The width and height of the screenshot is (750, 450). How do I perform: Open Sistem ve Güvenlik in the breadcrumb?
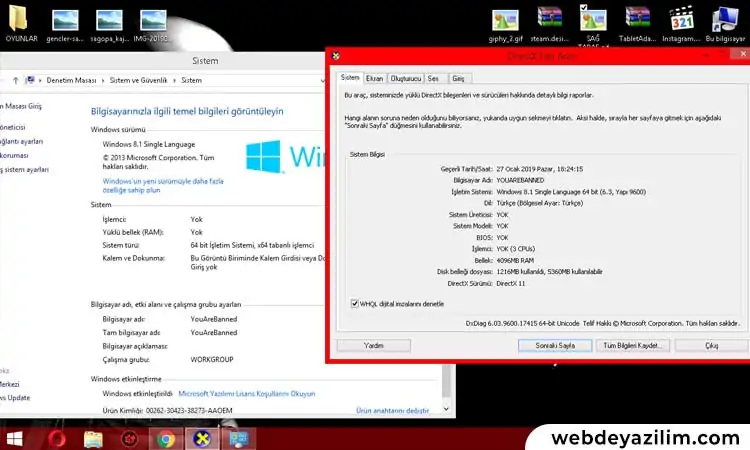(138, 80)
